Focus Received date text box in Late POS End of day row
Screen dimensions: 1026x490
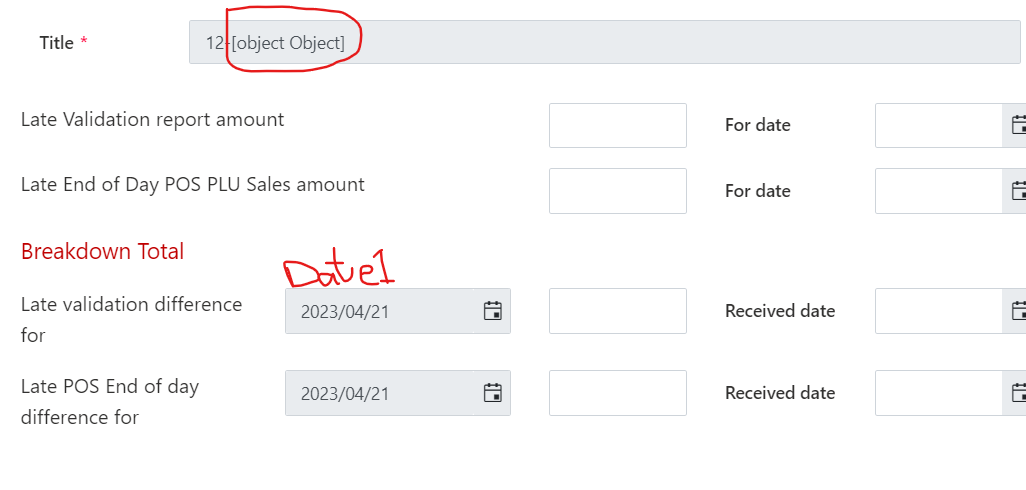(938, 393)
